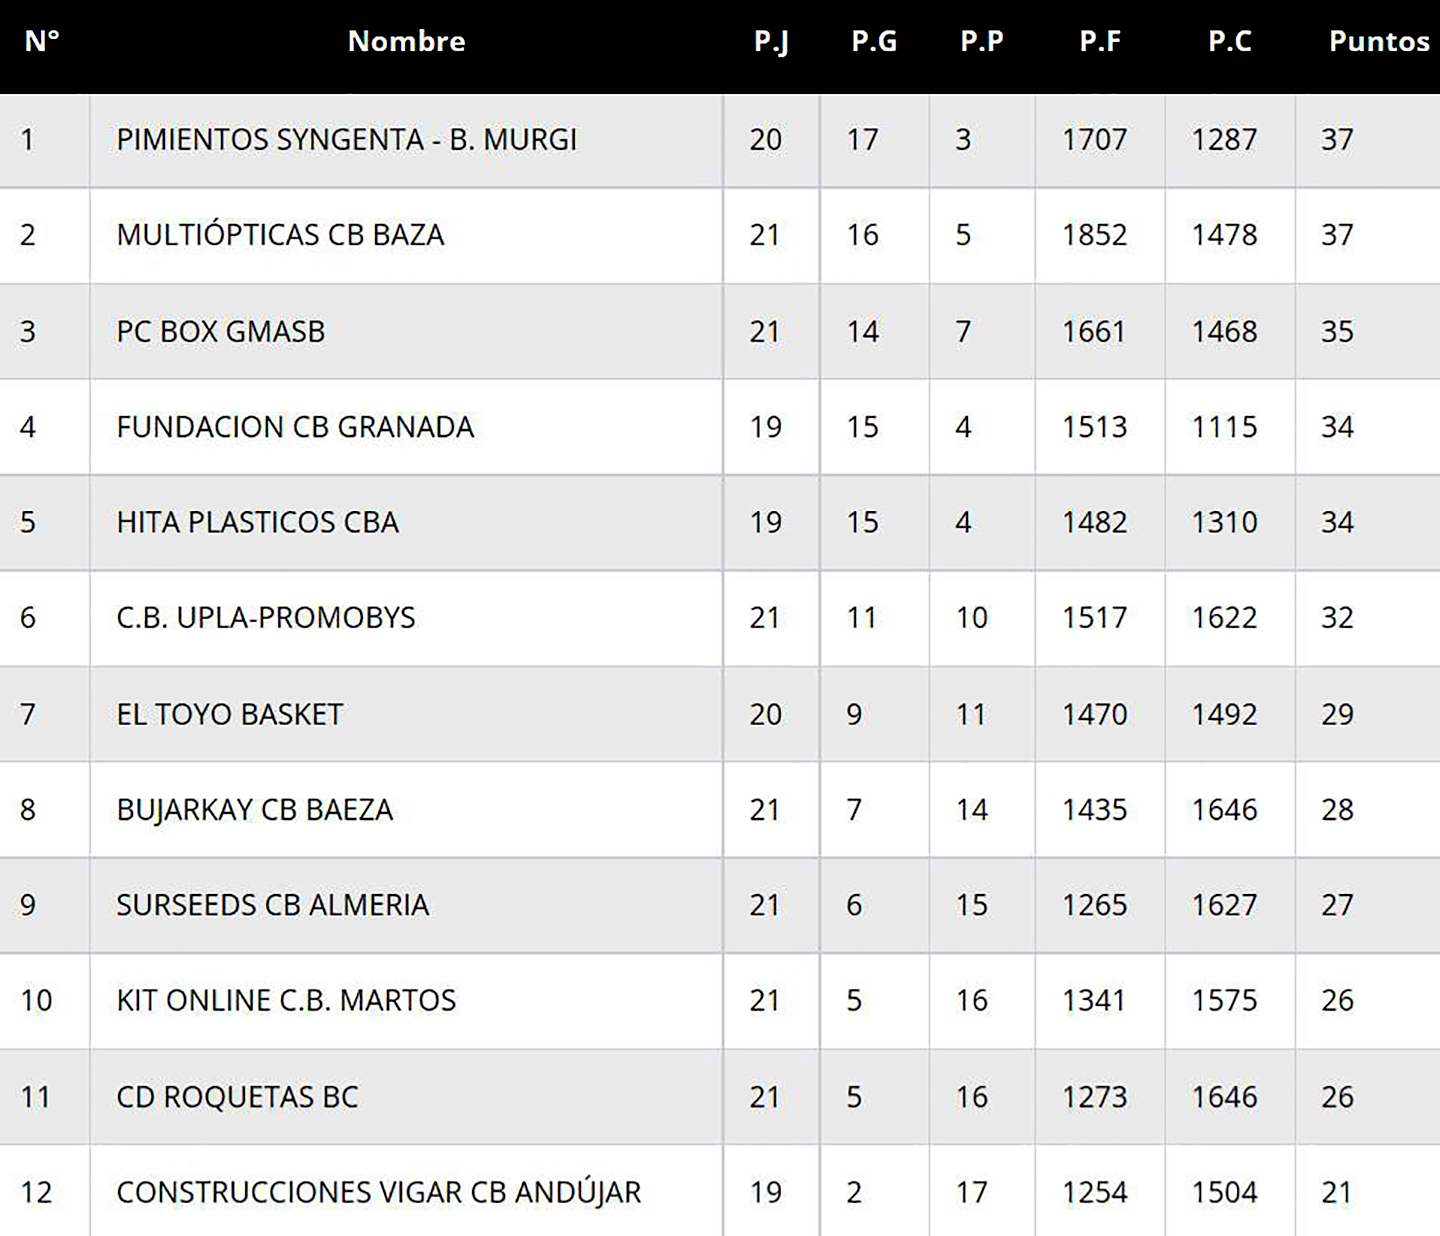Click EL TOYO BASKET team name
This screenshot has height=1236, width=1440.
(229, 714)
